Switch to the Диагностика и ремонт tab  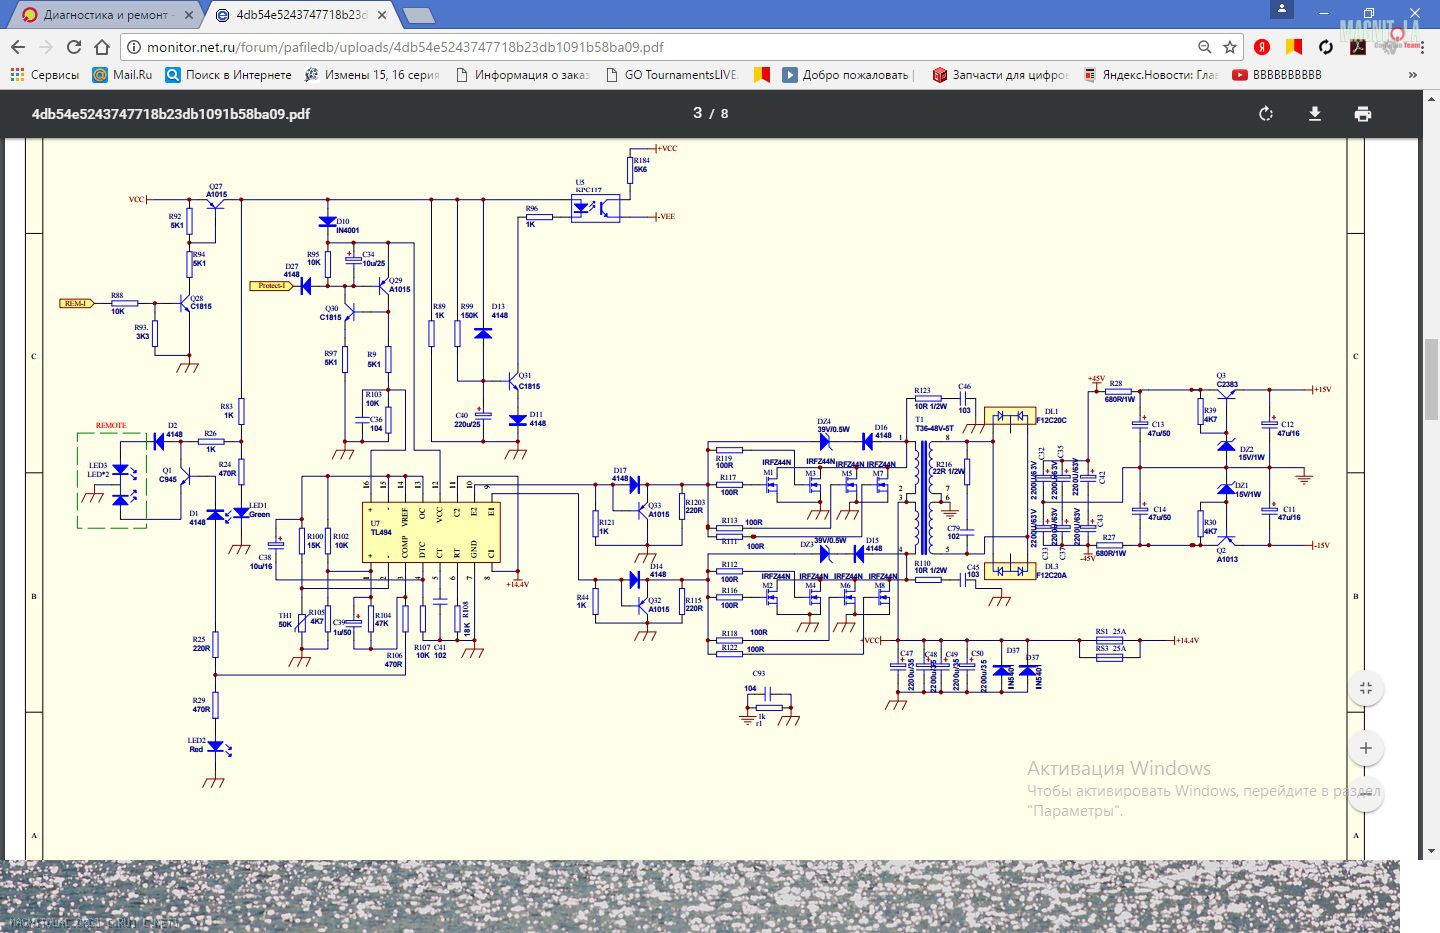[106, 15]
